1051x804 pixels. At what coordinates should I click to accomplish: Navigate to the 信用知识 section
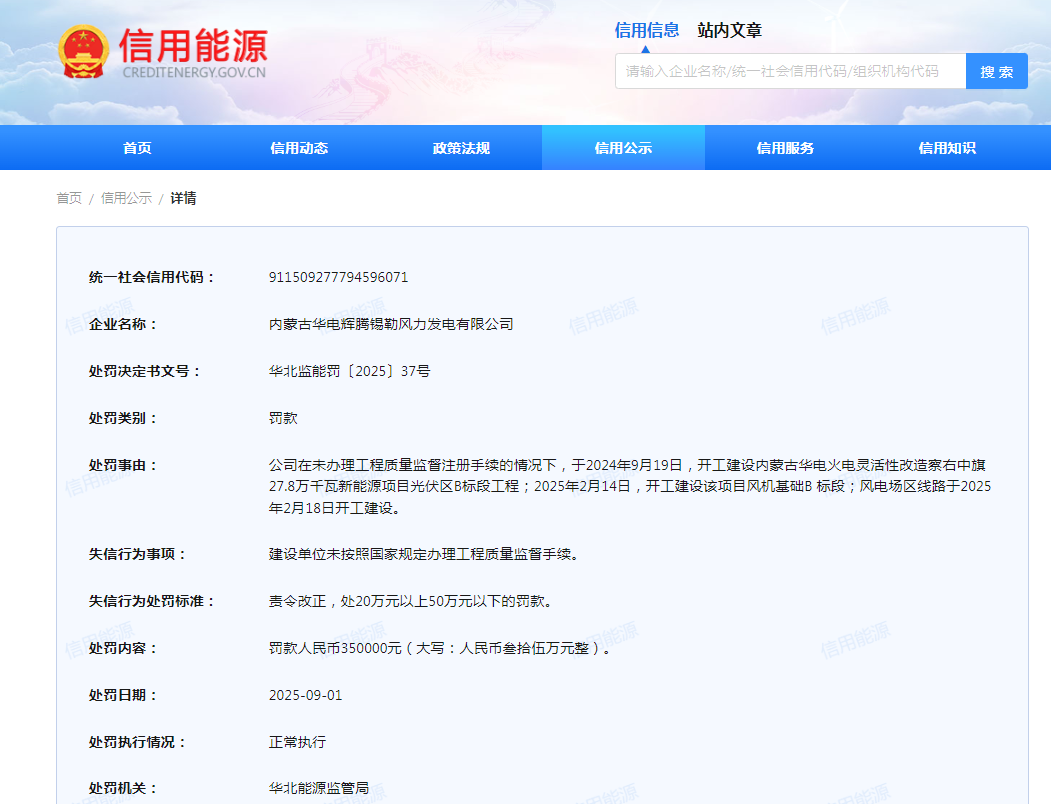pos(947,148)
